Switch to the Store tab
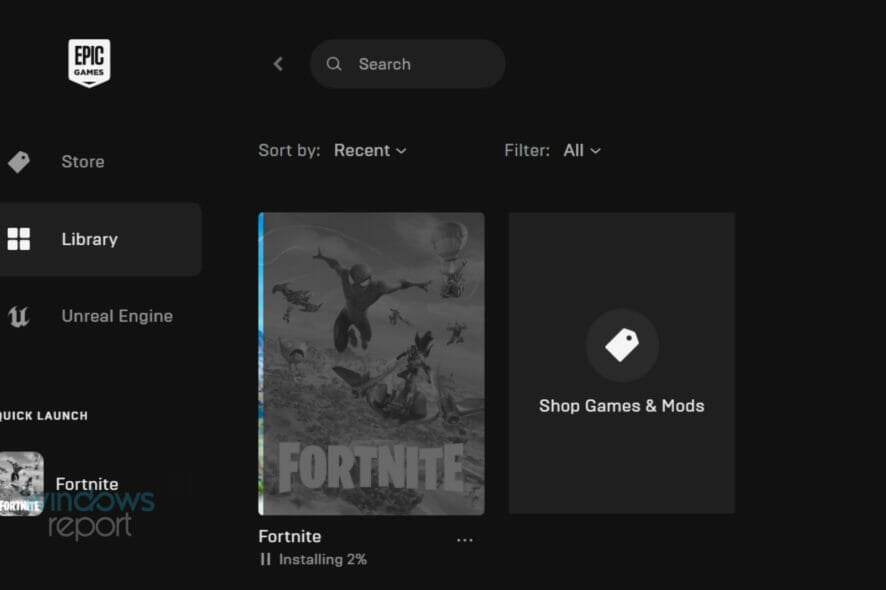Image resolution: width=886 pixels, height=590 pixels. click(x=82, y=161)
